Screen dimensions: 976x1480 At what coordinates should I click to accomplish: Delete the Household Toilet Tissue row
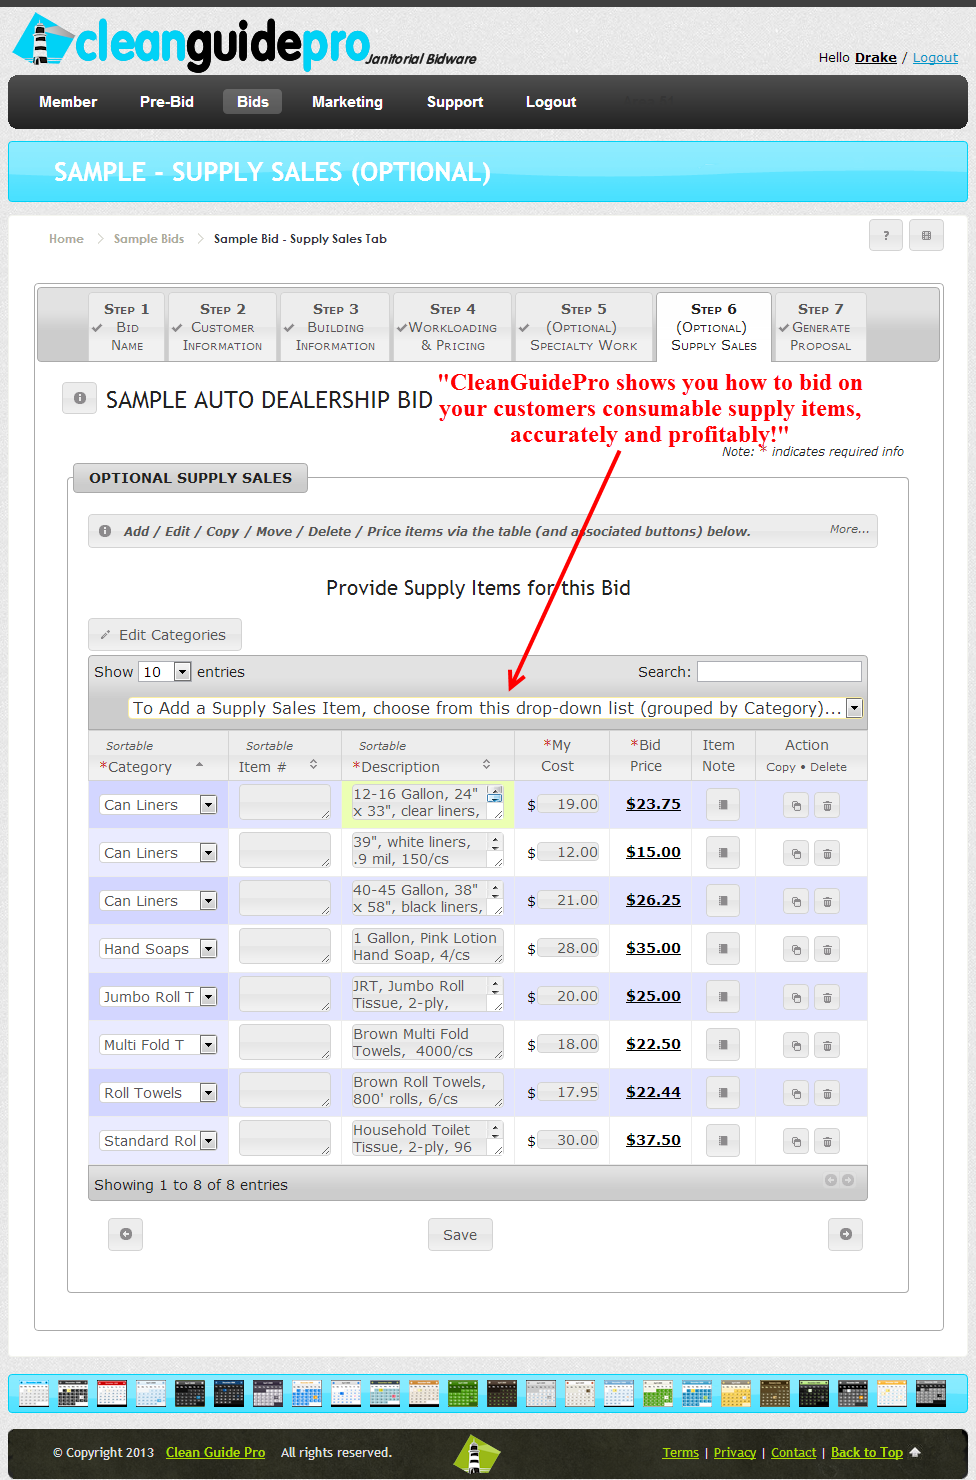click(x=827, y=1141)
